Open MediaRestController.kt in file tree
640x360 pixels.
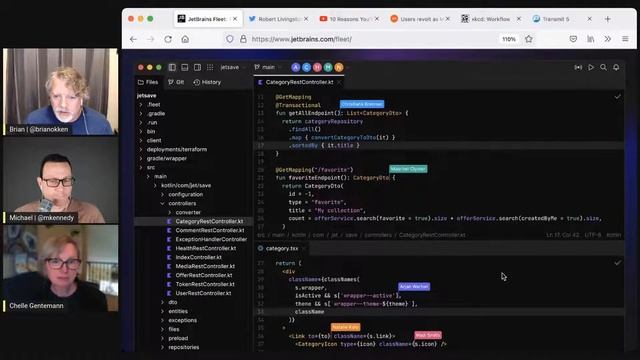click(205, 266)
